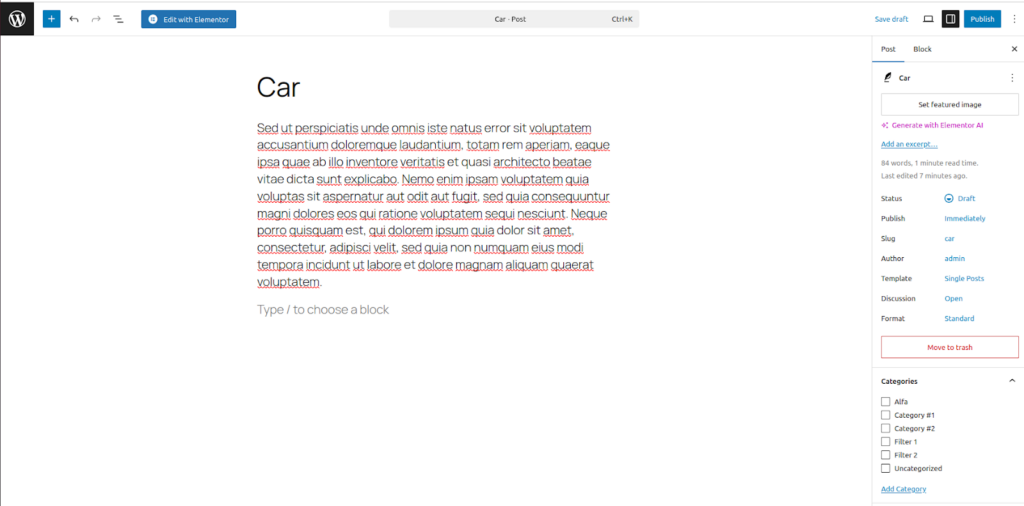Click the Edit with Elementor button
The width and height of the screenshot is (1024, 506).
point(189,19)
